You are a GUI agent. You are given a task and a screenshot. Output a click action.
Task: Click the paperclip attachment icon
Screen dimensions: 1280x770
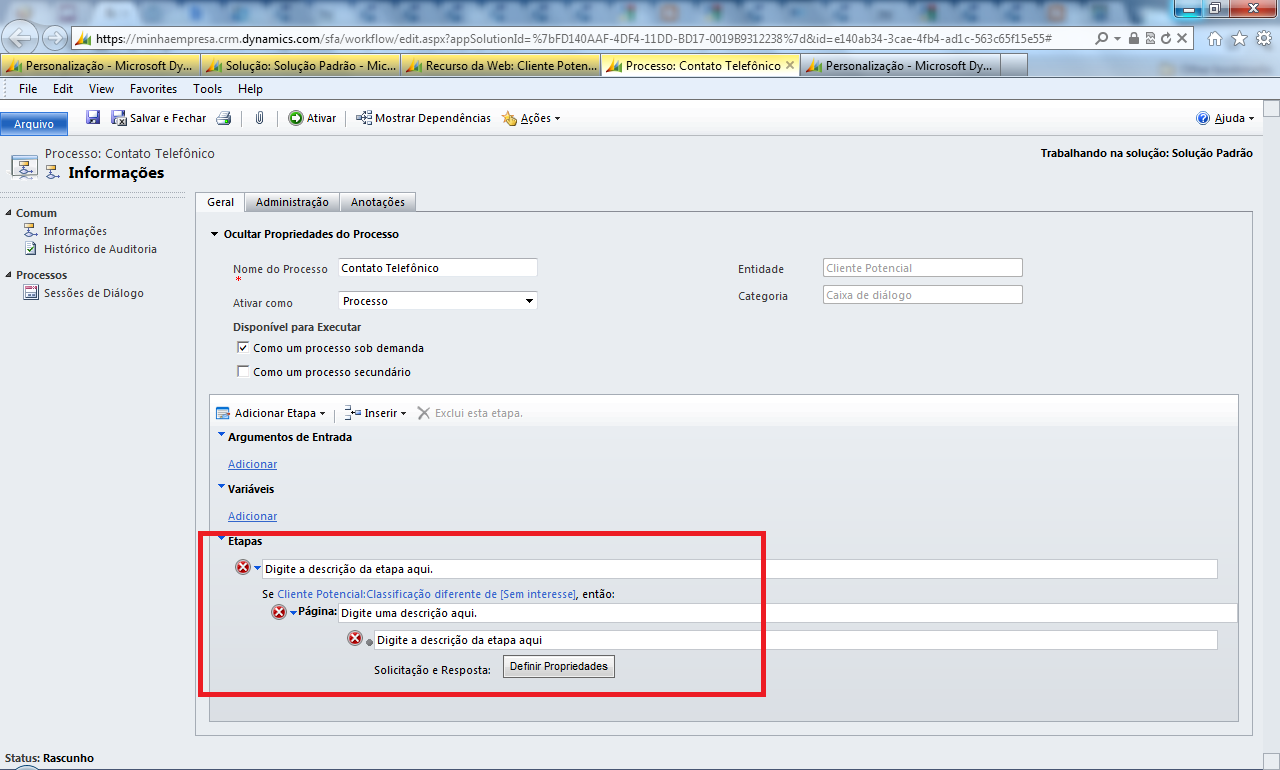pos(259,118)
